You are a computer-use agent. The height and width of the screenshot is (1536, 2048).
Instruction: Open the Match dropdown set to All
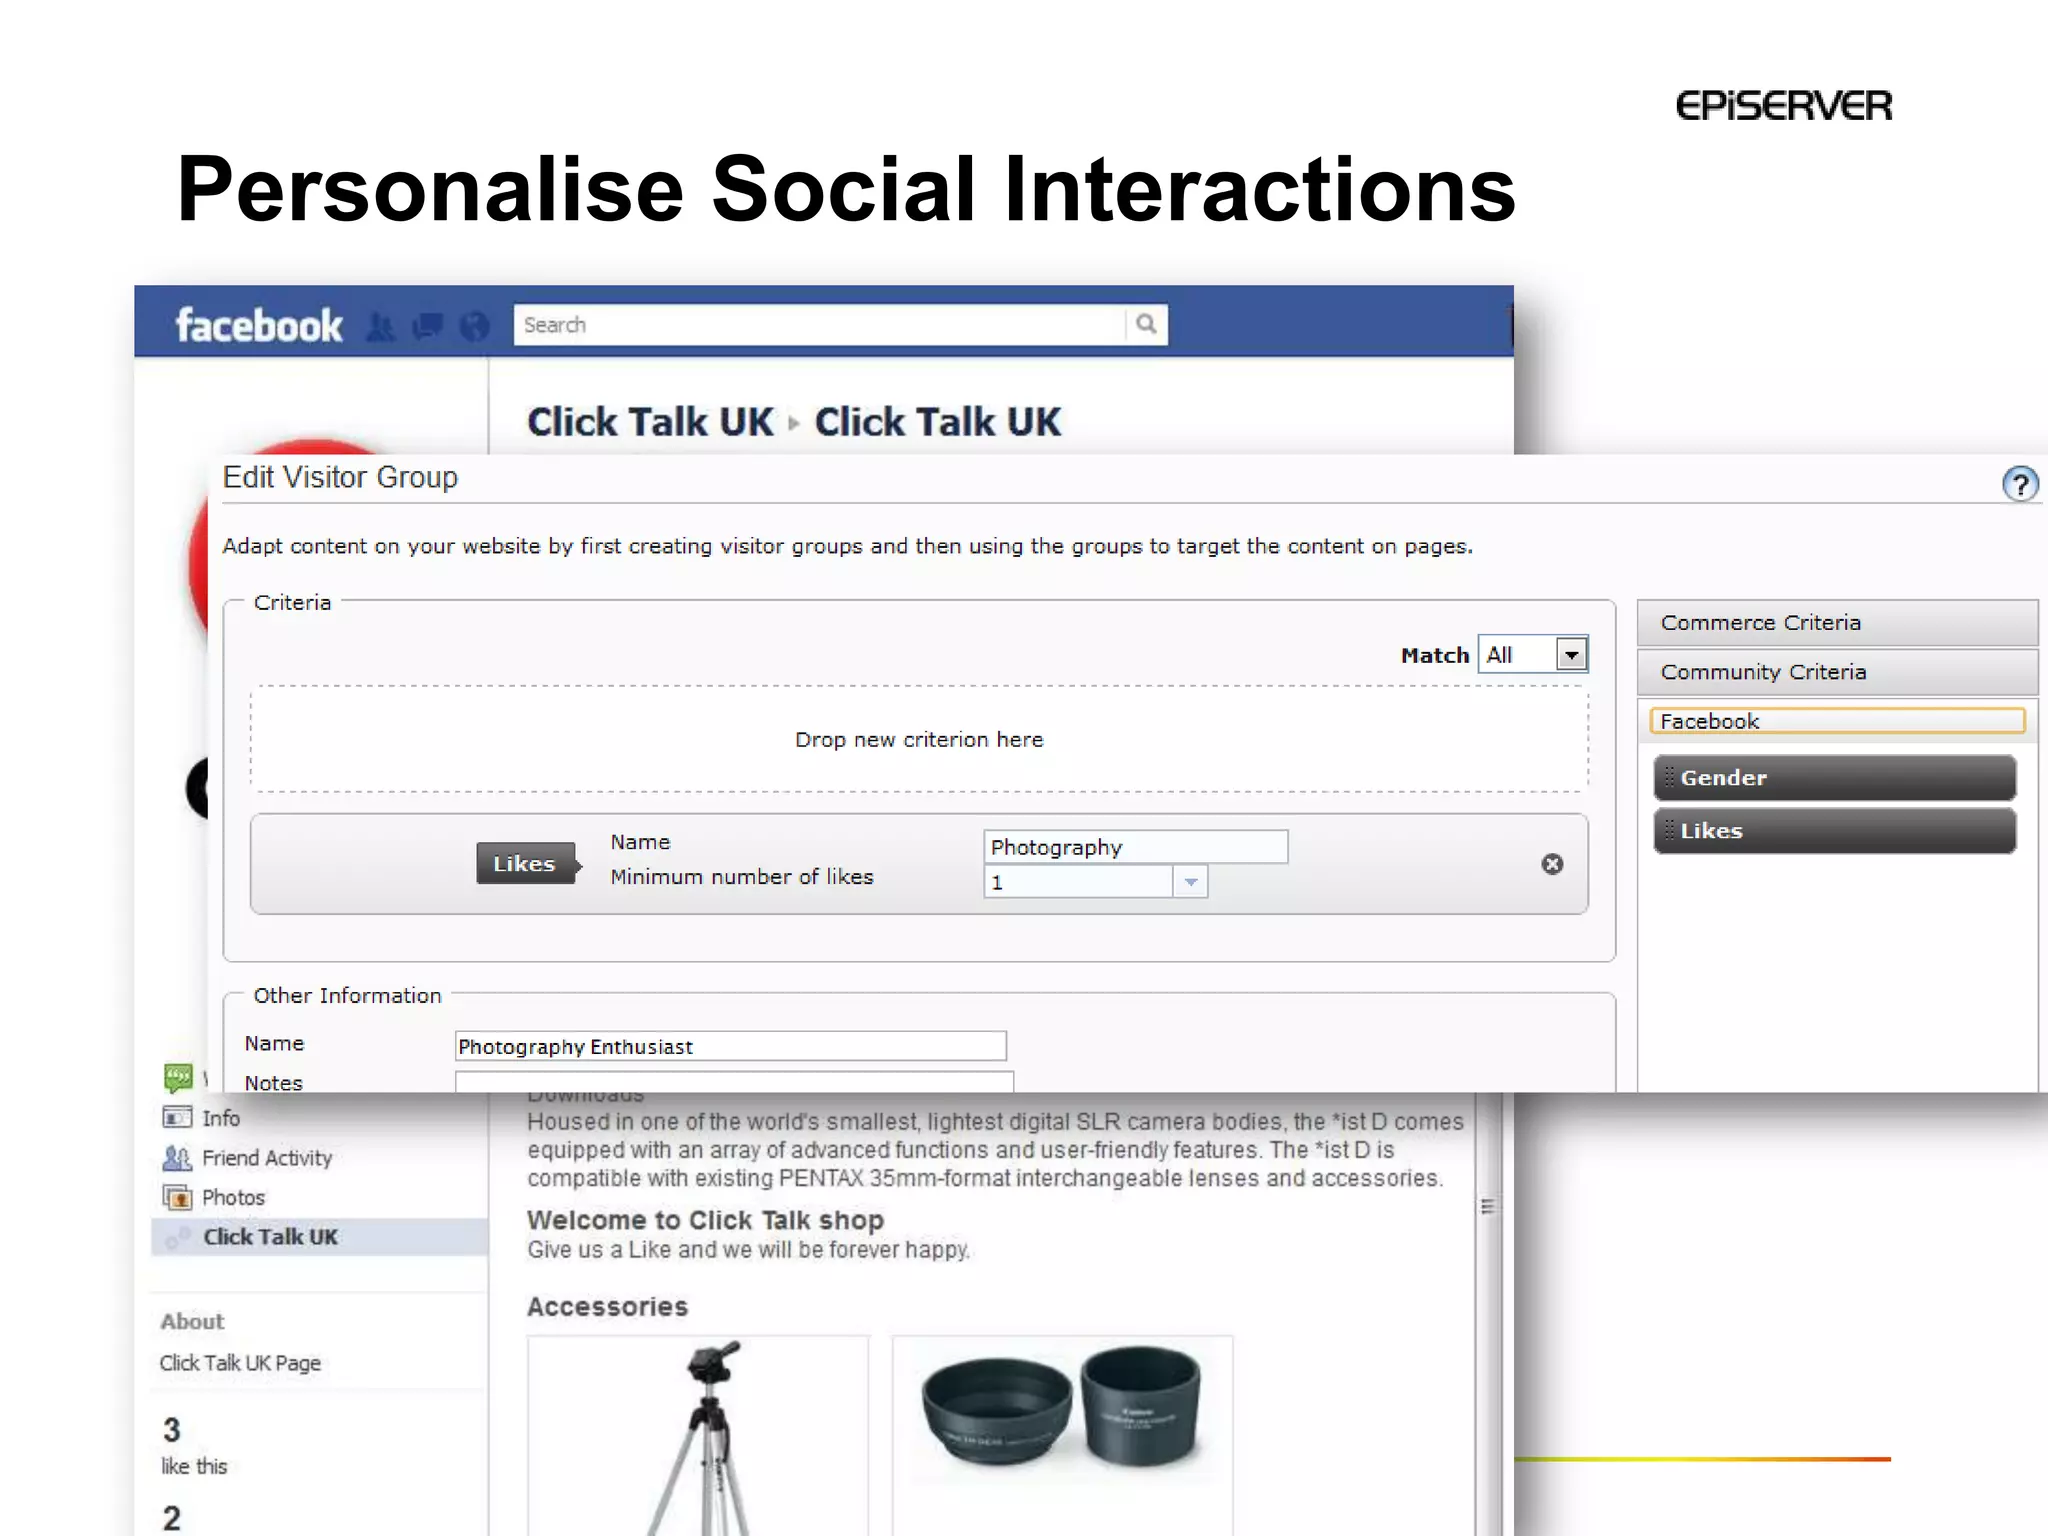pyautogui.click(x=1533, y=655)
